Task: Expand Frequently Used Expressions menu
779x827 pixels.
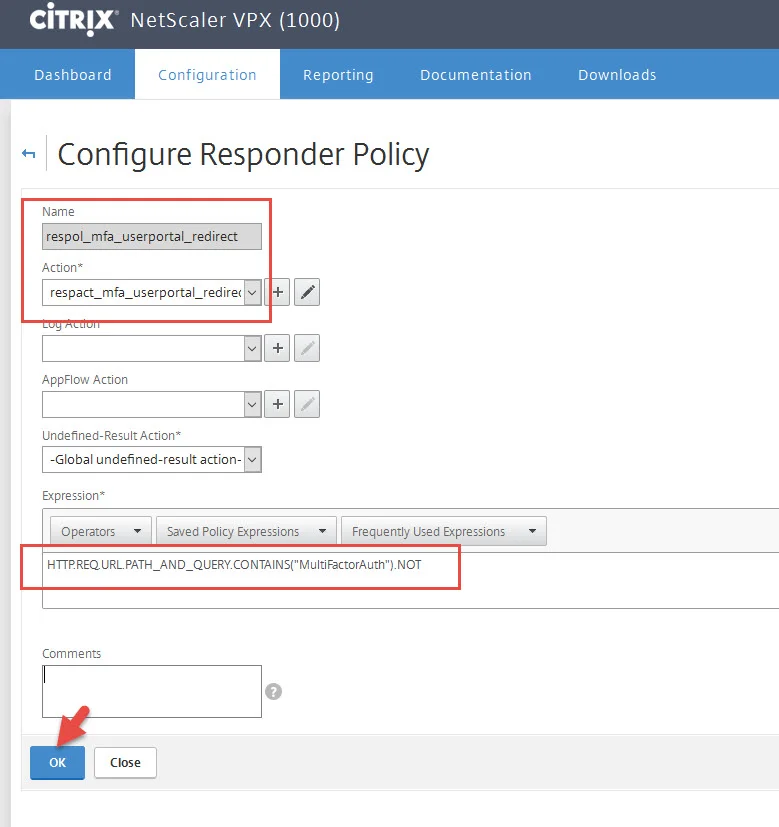Action: tap(444, 531)
